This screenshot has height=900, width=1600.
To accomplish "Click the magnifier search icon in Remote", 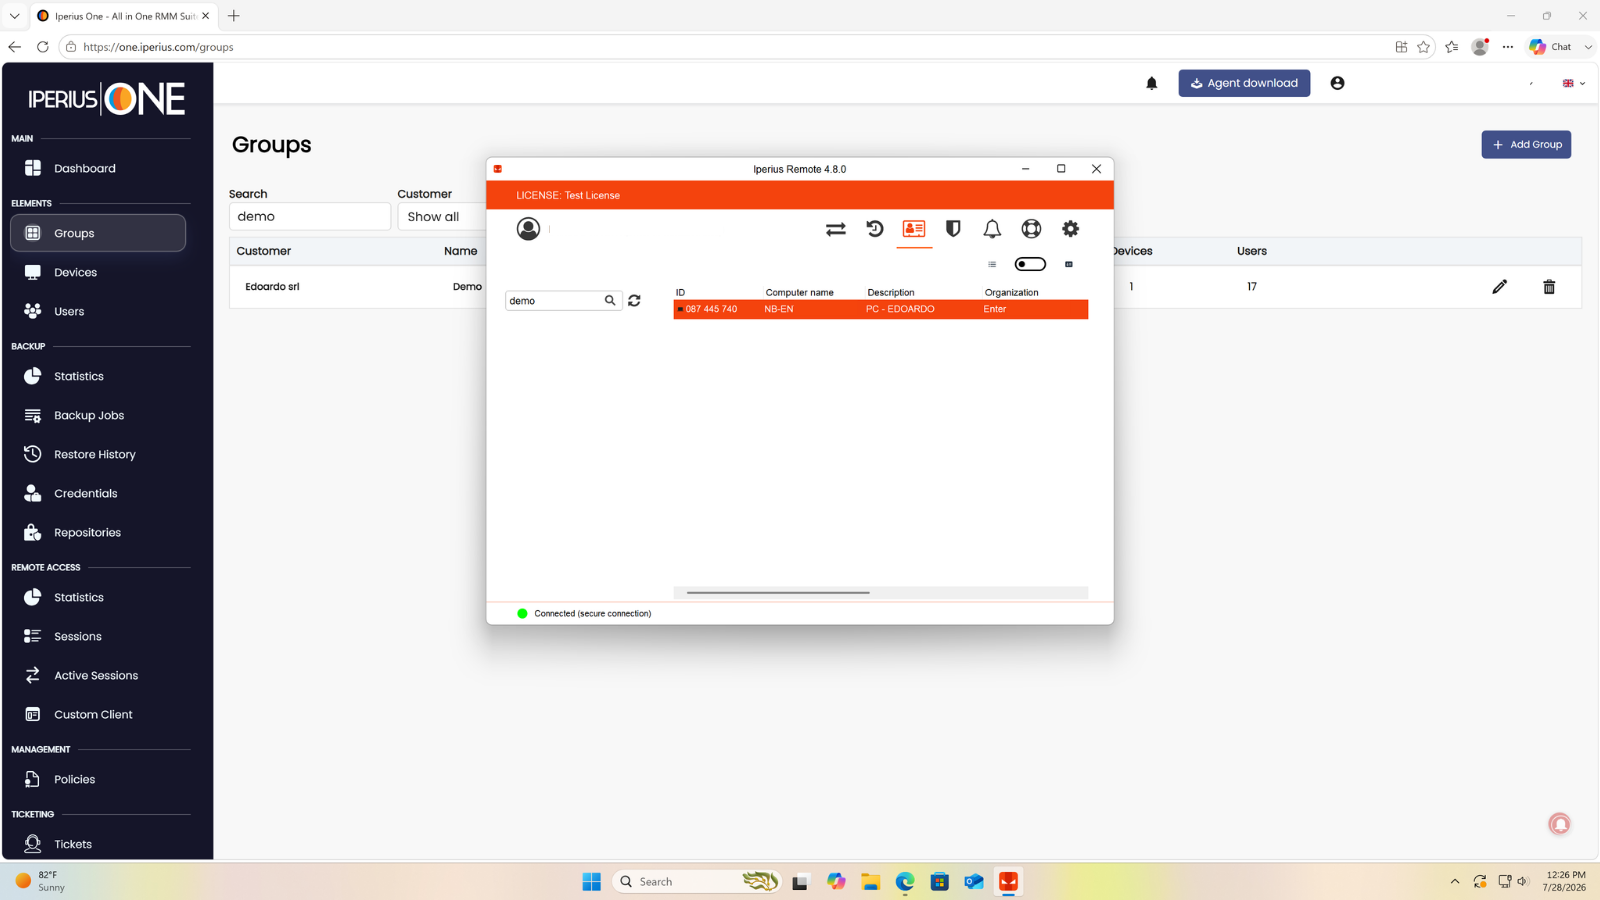I will [x=610, y=300].
